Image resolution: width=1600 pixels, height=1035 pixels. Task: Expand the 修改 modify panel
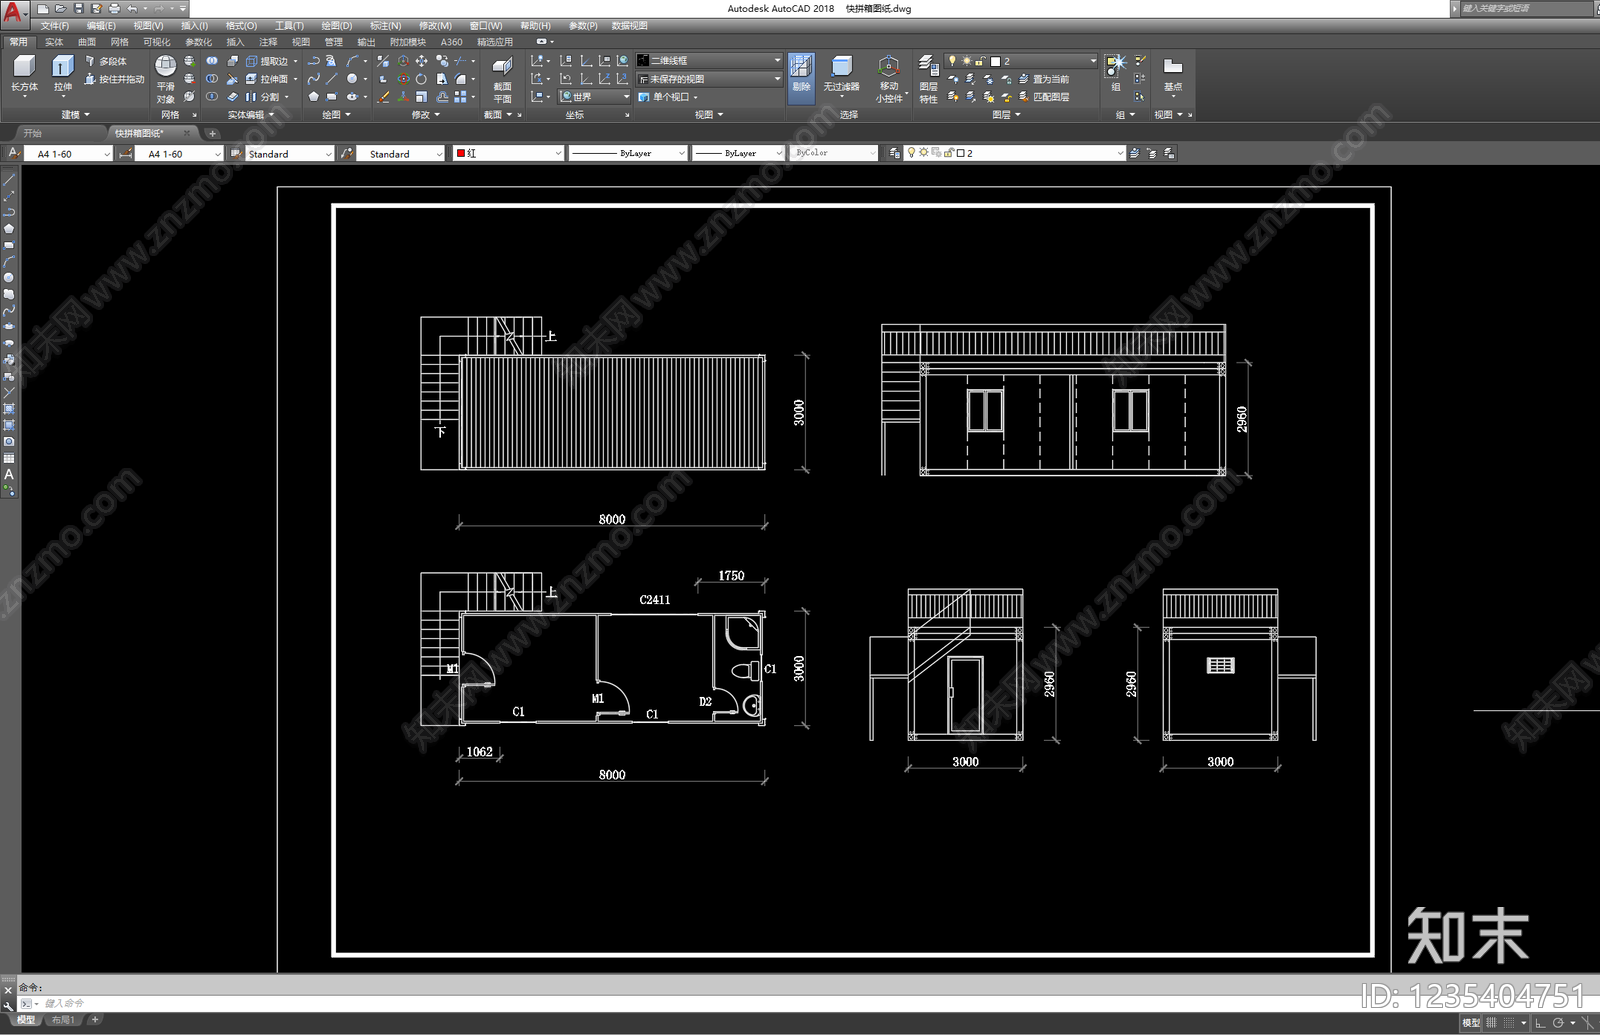point(426,115)
